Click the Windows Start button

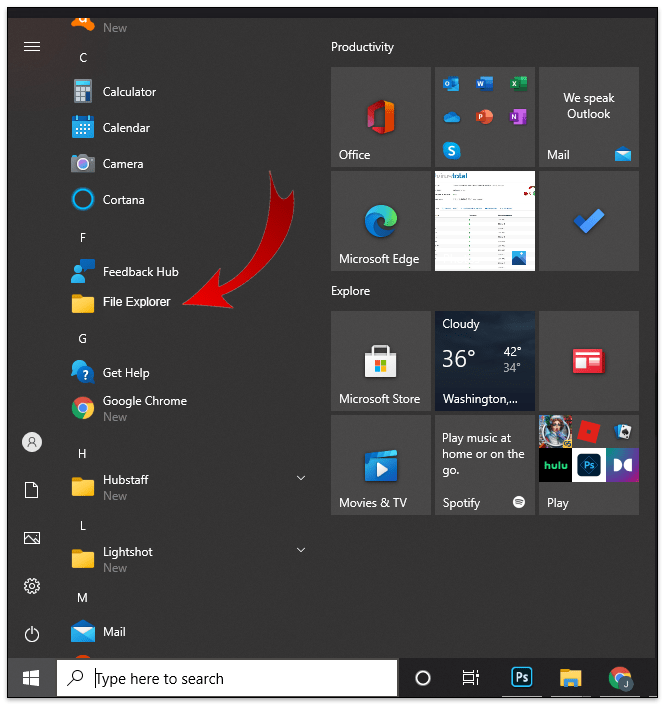click(x=31, y=678)
